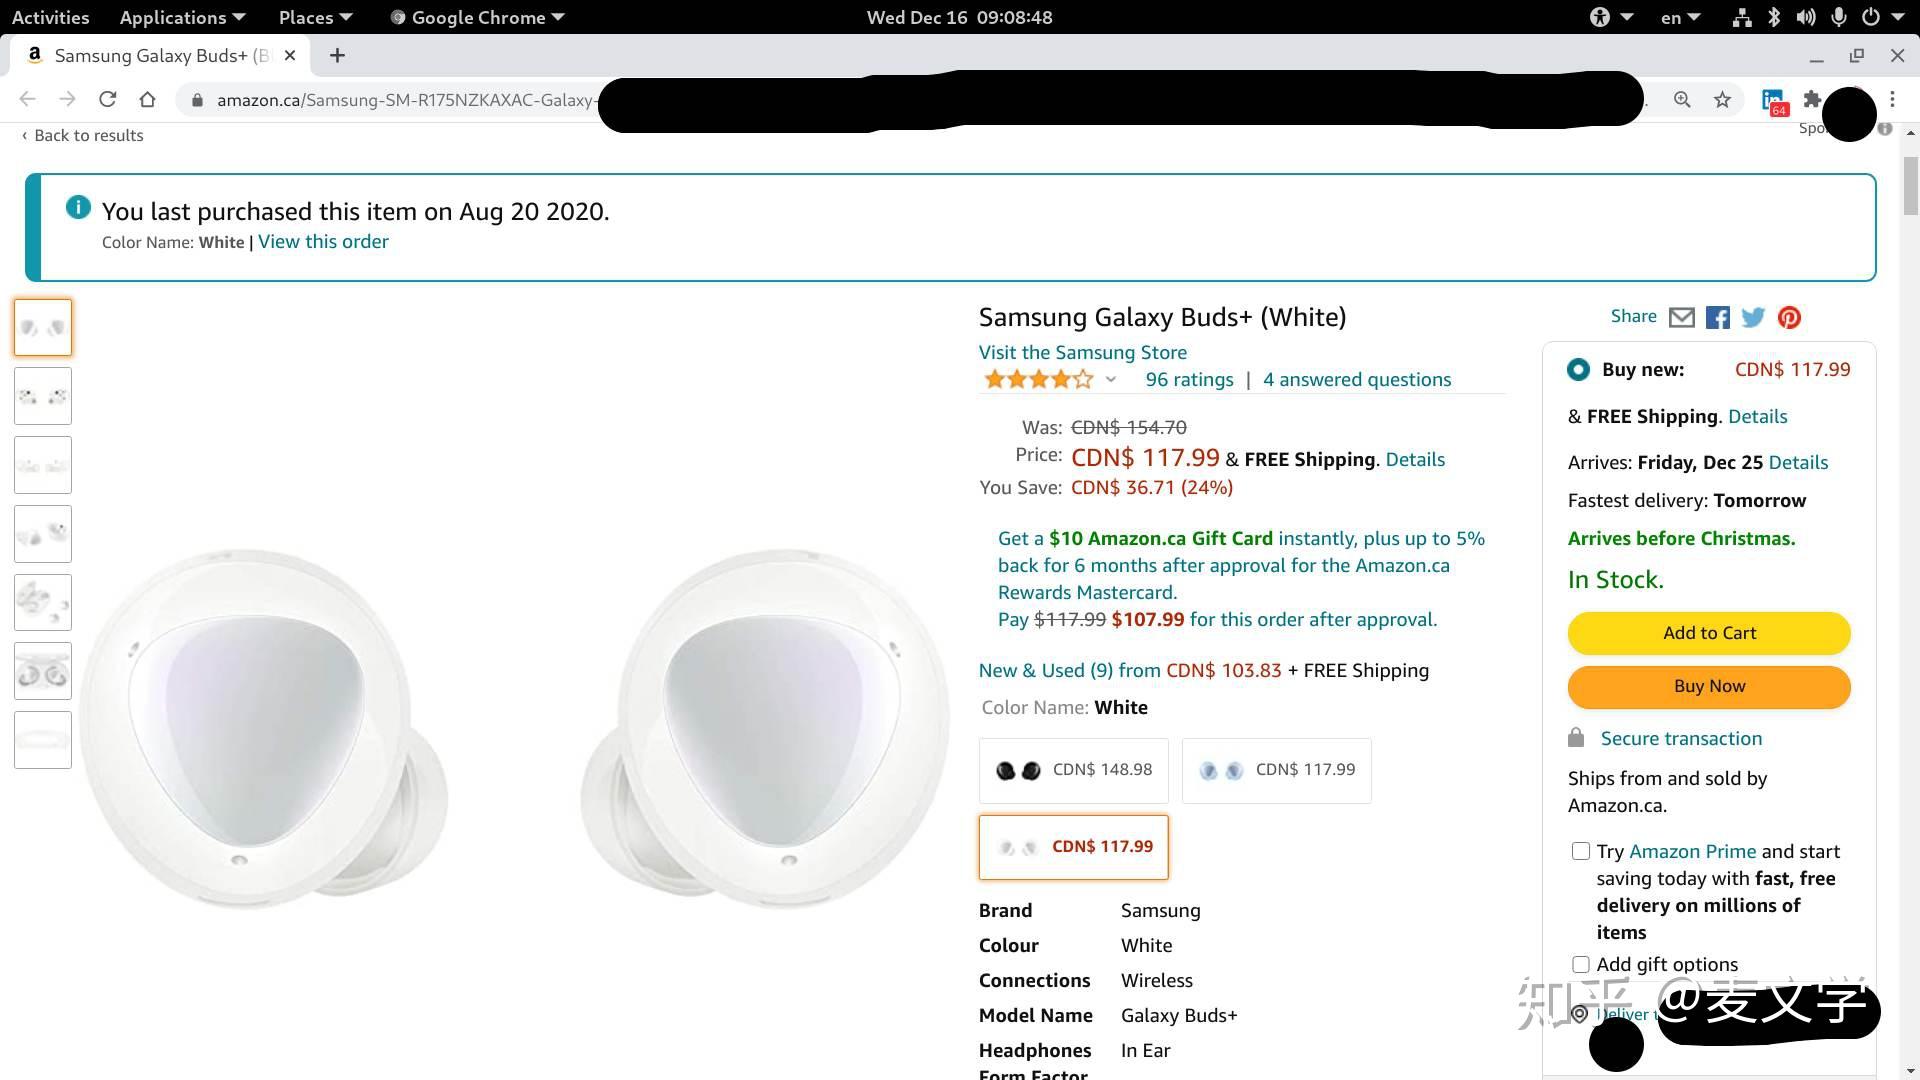Viewport: 1920px width, 1080px height.
Task: Expand the star ratings breakdown arrow
Action: pyautogui.click(x=1110, y=380)
